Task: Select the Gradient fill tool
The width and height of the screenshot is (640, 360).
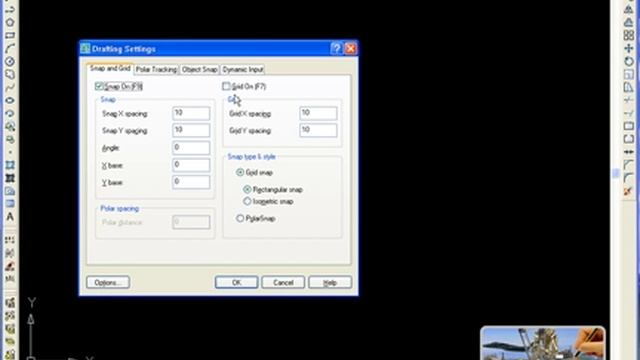Action: (x=10, y=178)
